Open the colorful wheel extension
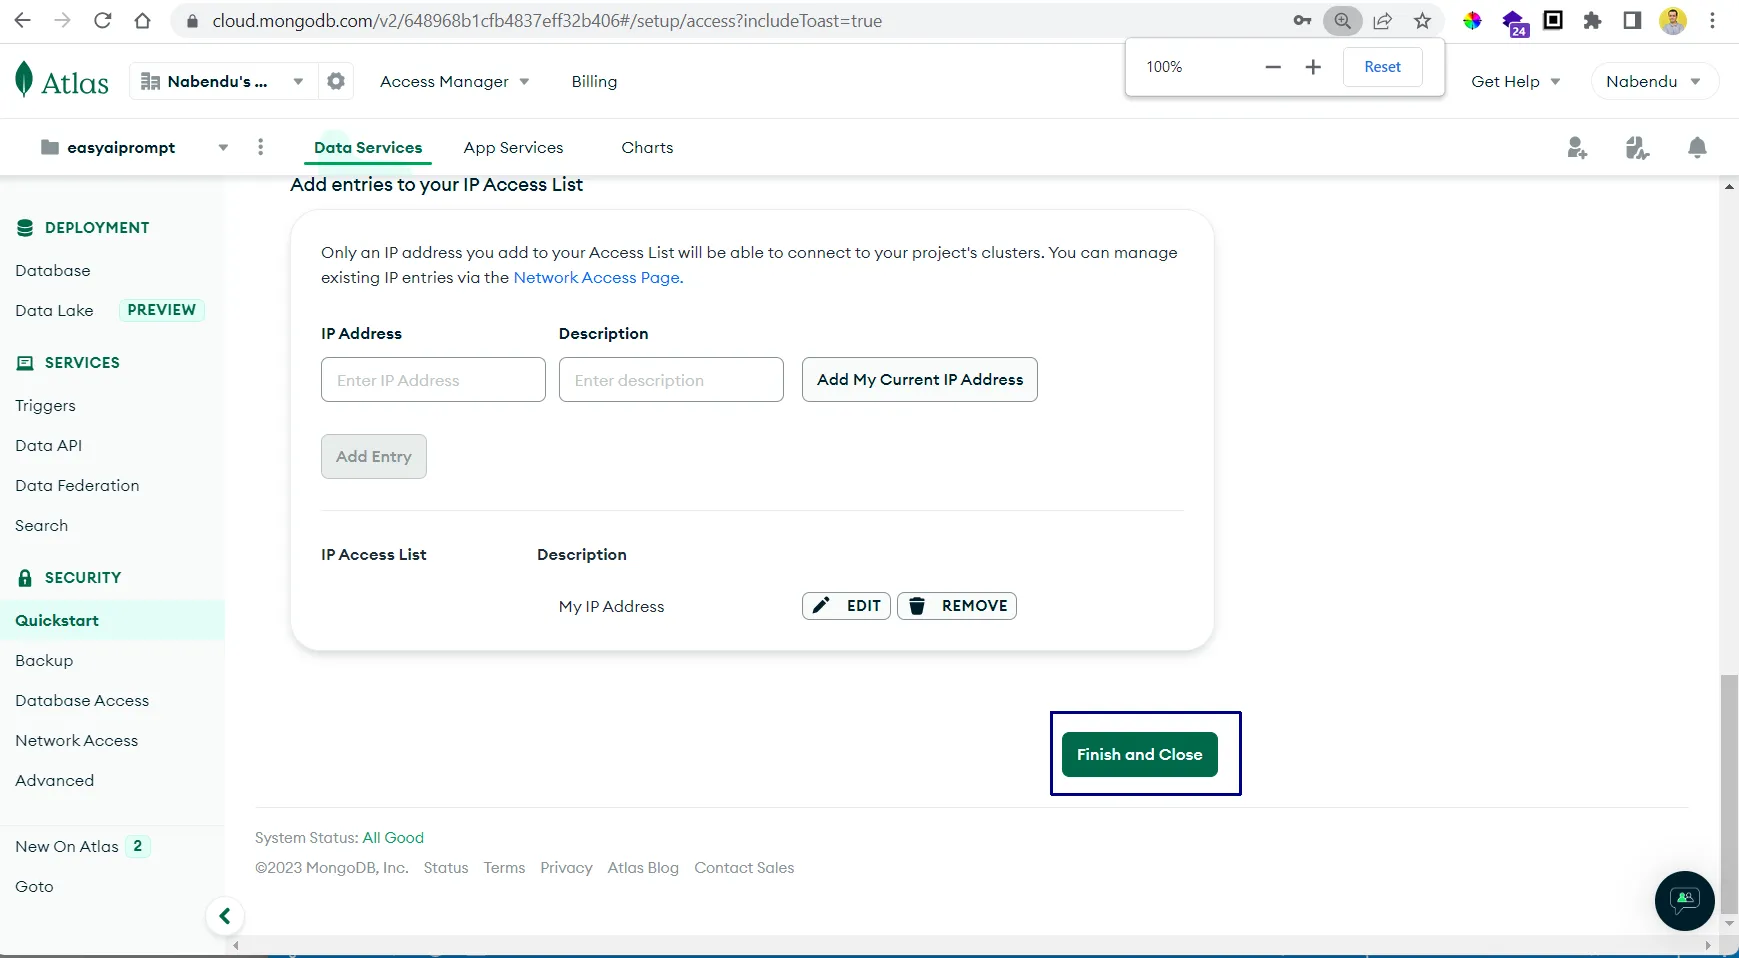This screenshot has width=1739, height=958. (x=1472, y=20)
